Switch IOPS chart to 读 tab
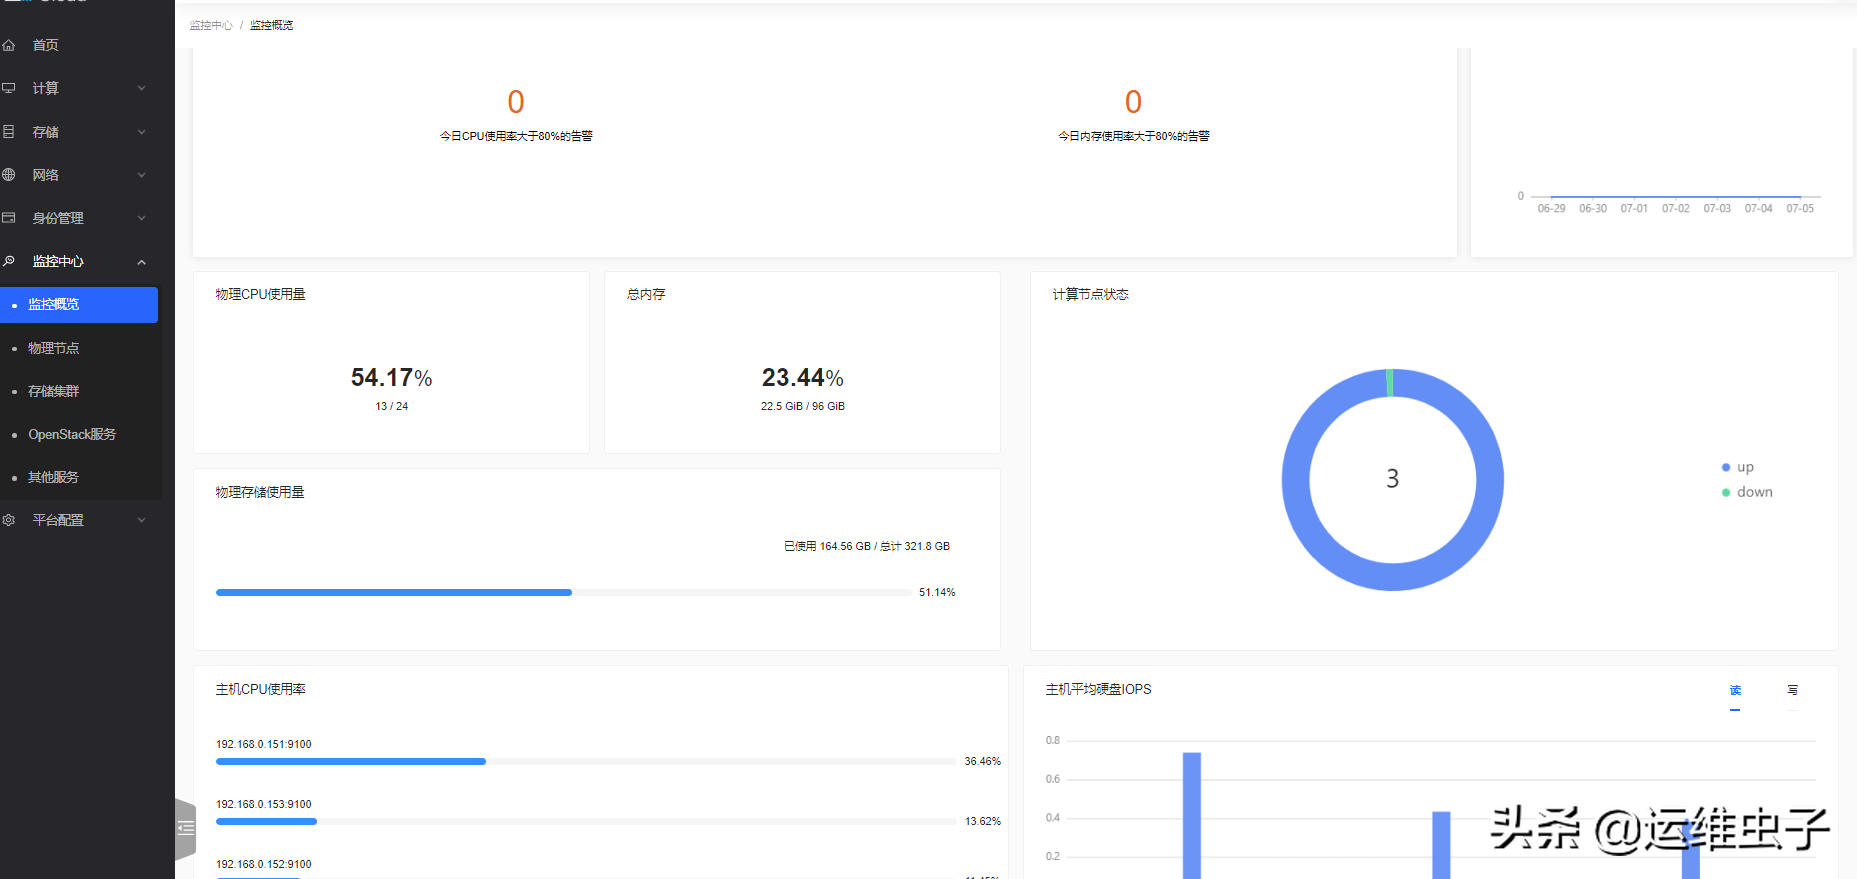The image size is (1857, 879). [1735, 690]
